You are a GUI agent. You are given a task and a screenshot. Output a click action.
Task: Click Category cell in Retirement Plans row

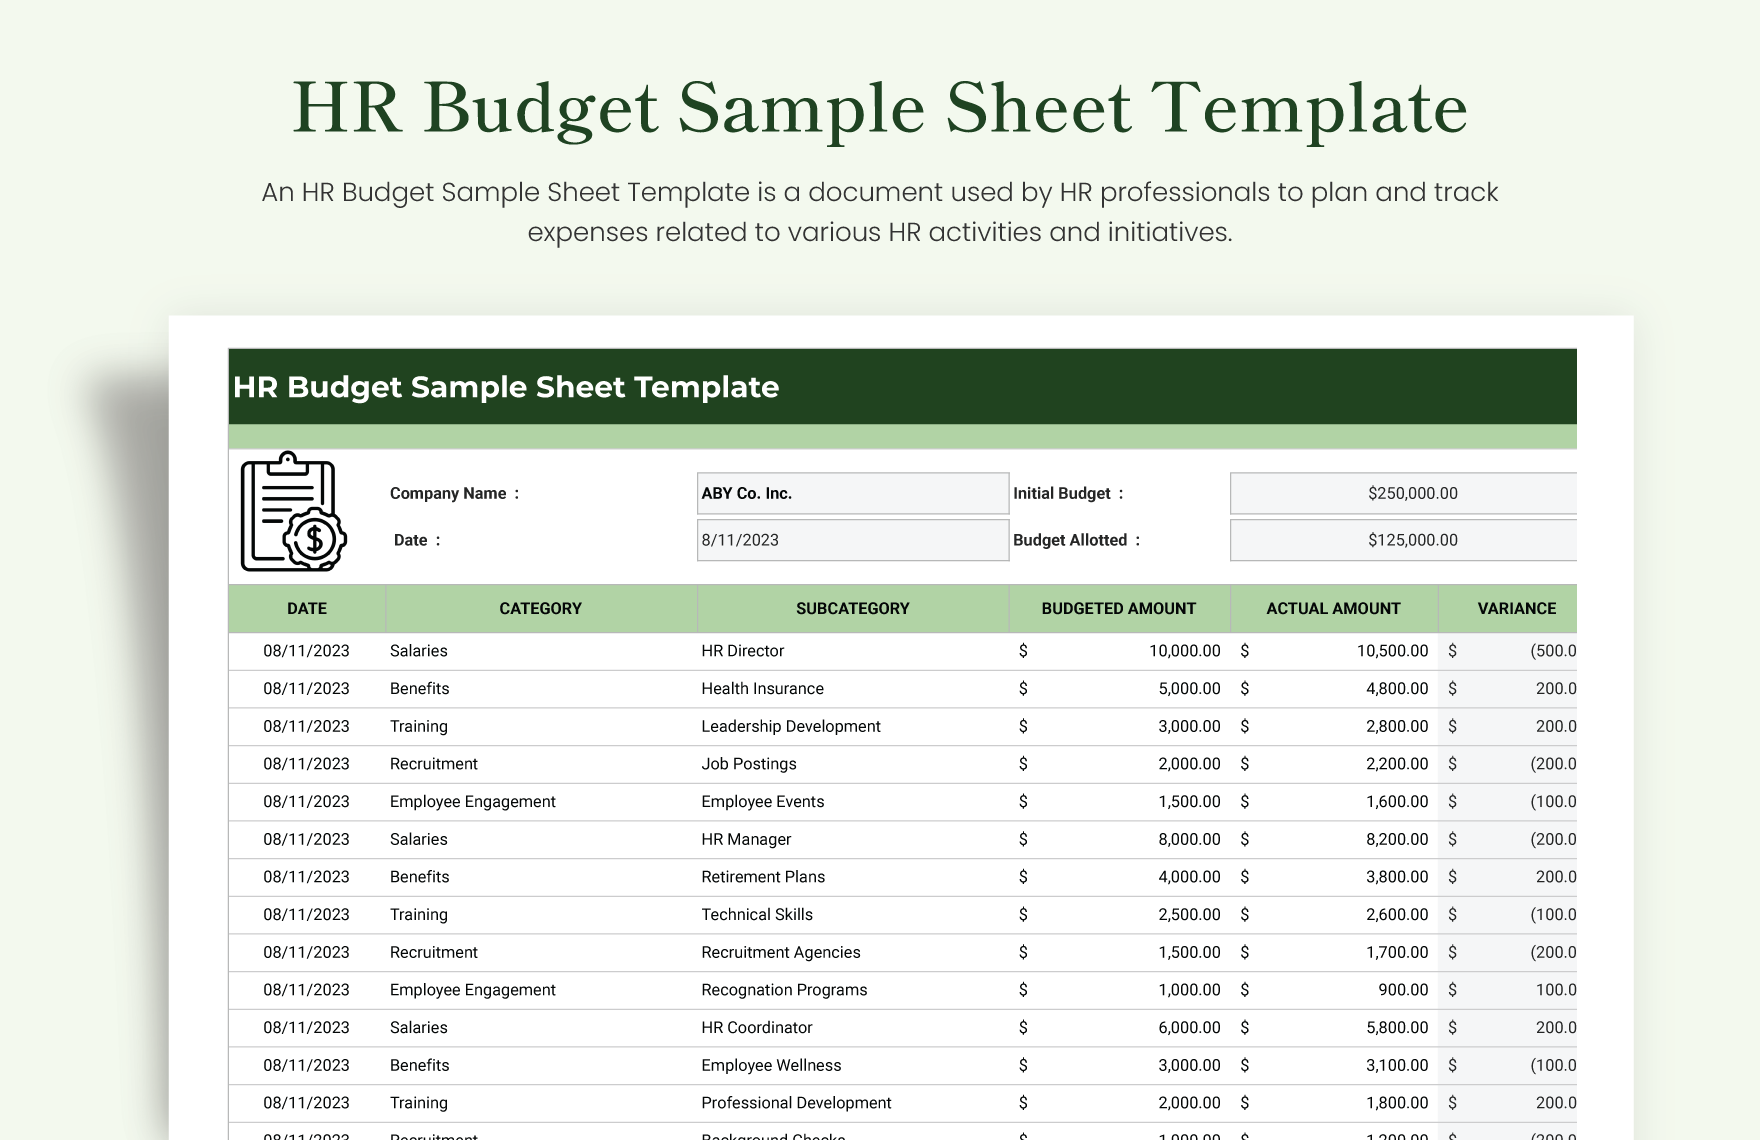pos(541,877)
